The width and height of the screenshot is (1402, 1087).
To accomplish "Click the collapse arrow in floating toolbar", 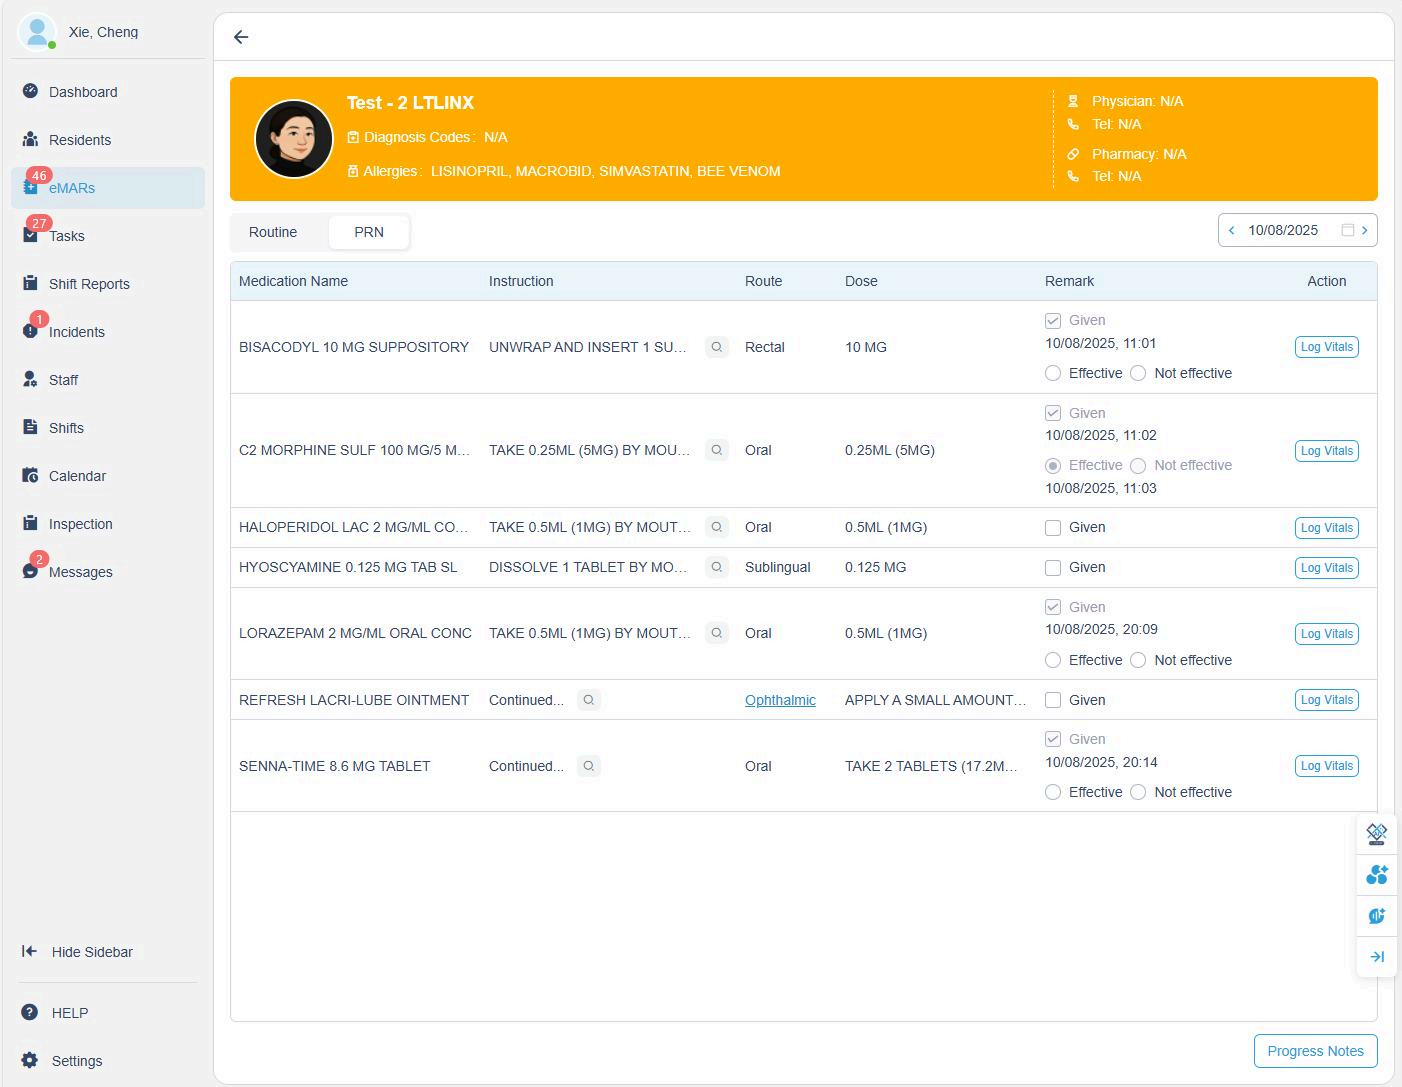I will tap(1377, 957).
